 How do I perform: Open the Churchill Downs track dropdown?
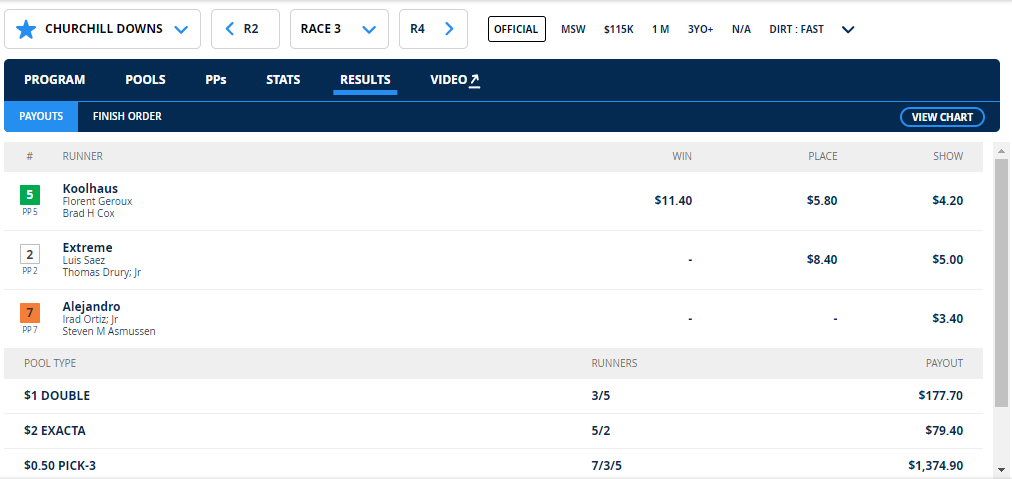tap(103, 29)
